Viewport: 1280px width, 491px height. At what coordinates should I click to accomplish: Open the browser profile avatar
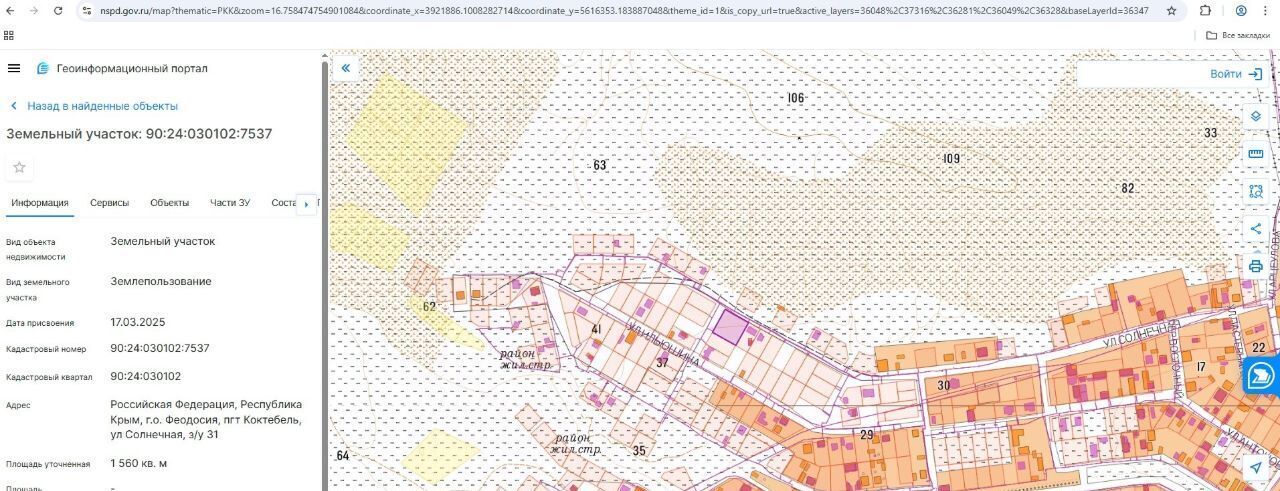point(1241,11)
